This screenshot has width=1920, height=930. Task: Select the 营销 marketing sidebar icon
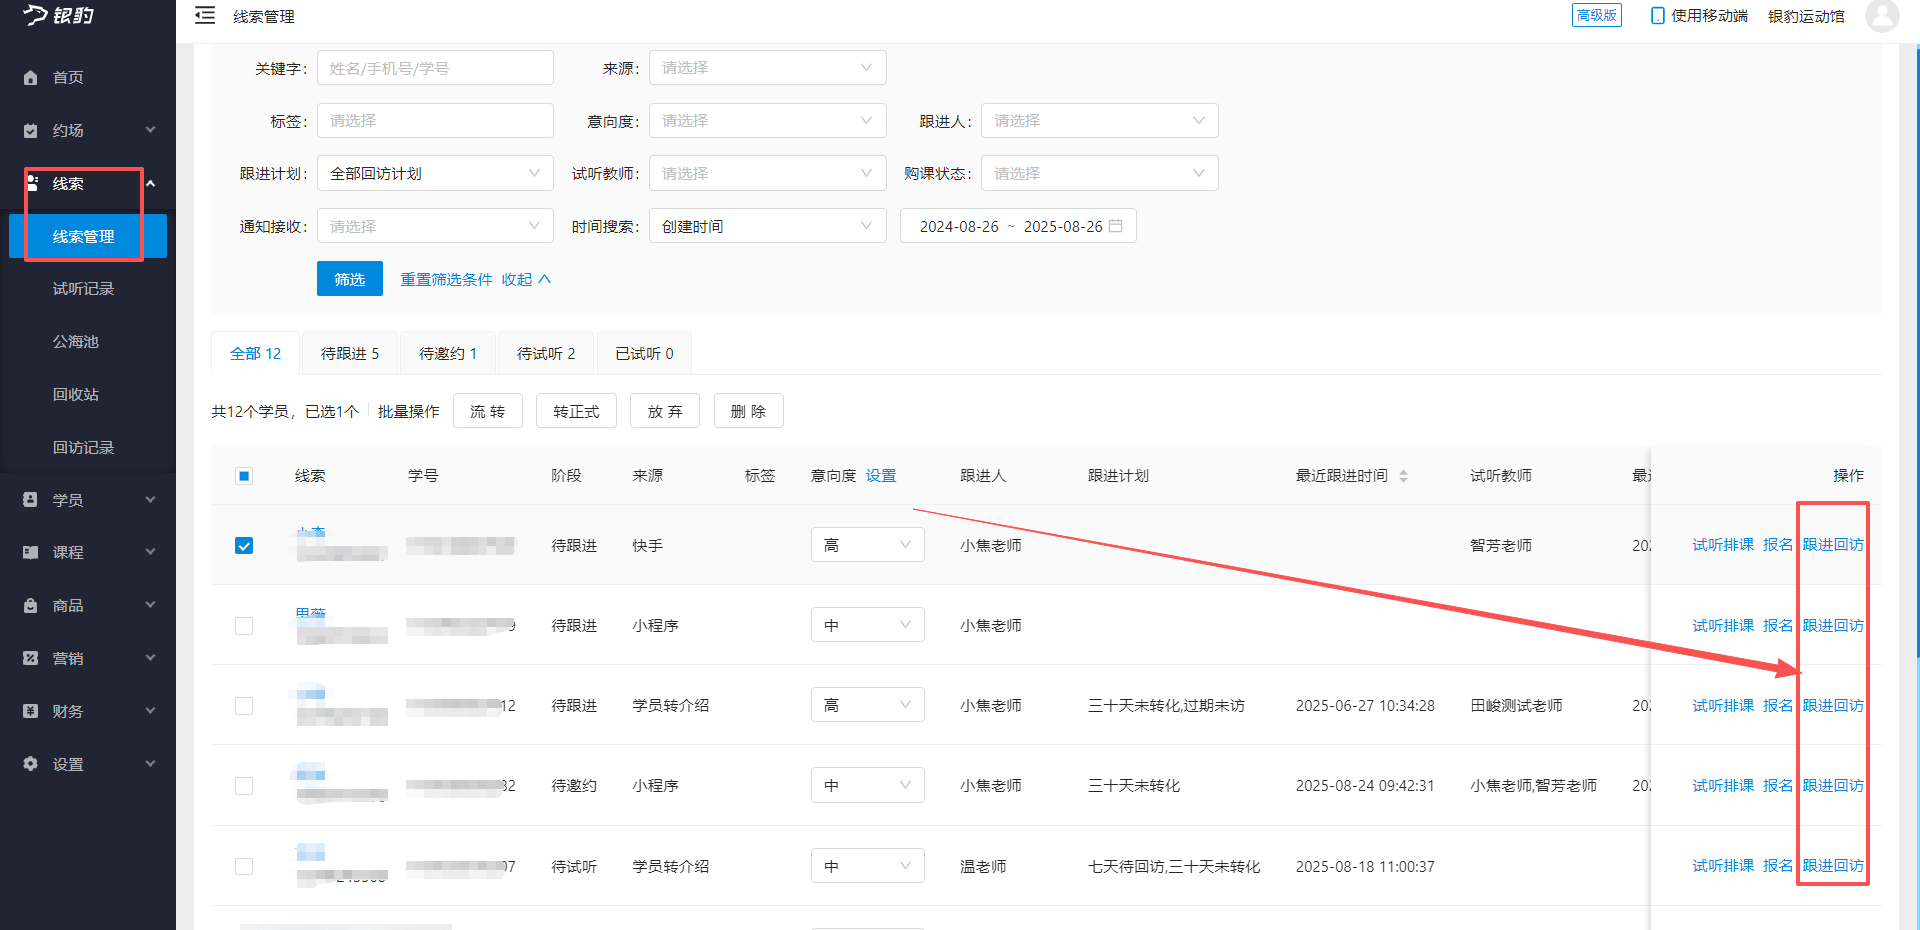point(30,657)
